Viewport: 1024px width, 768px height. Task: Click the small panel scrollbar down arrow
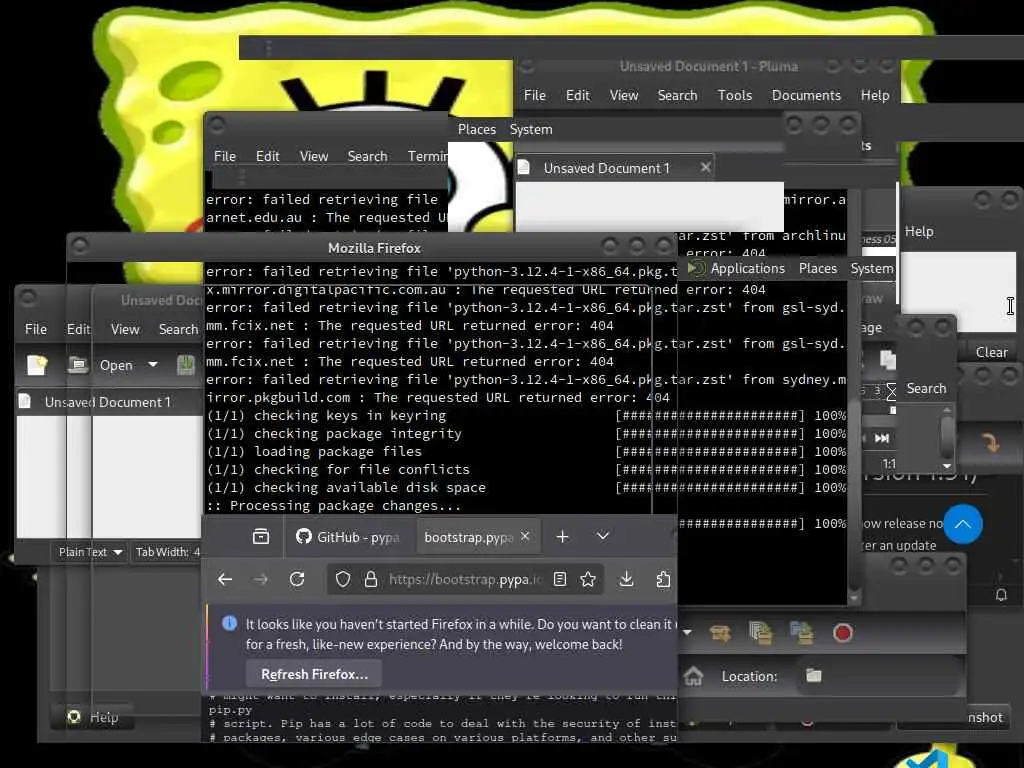coord(947,466)
